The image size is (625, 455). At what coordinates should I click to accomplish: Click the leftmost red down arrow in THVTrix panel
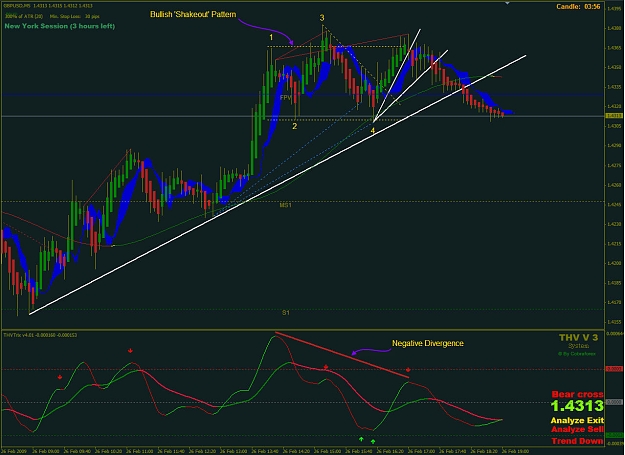60,377
